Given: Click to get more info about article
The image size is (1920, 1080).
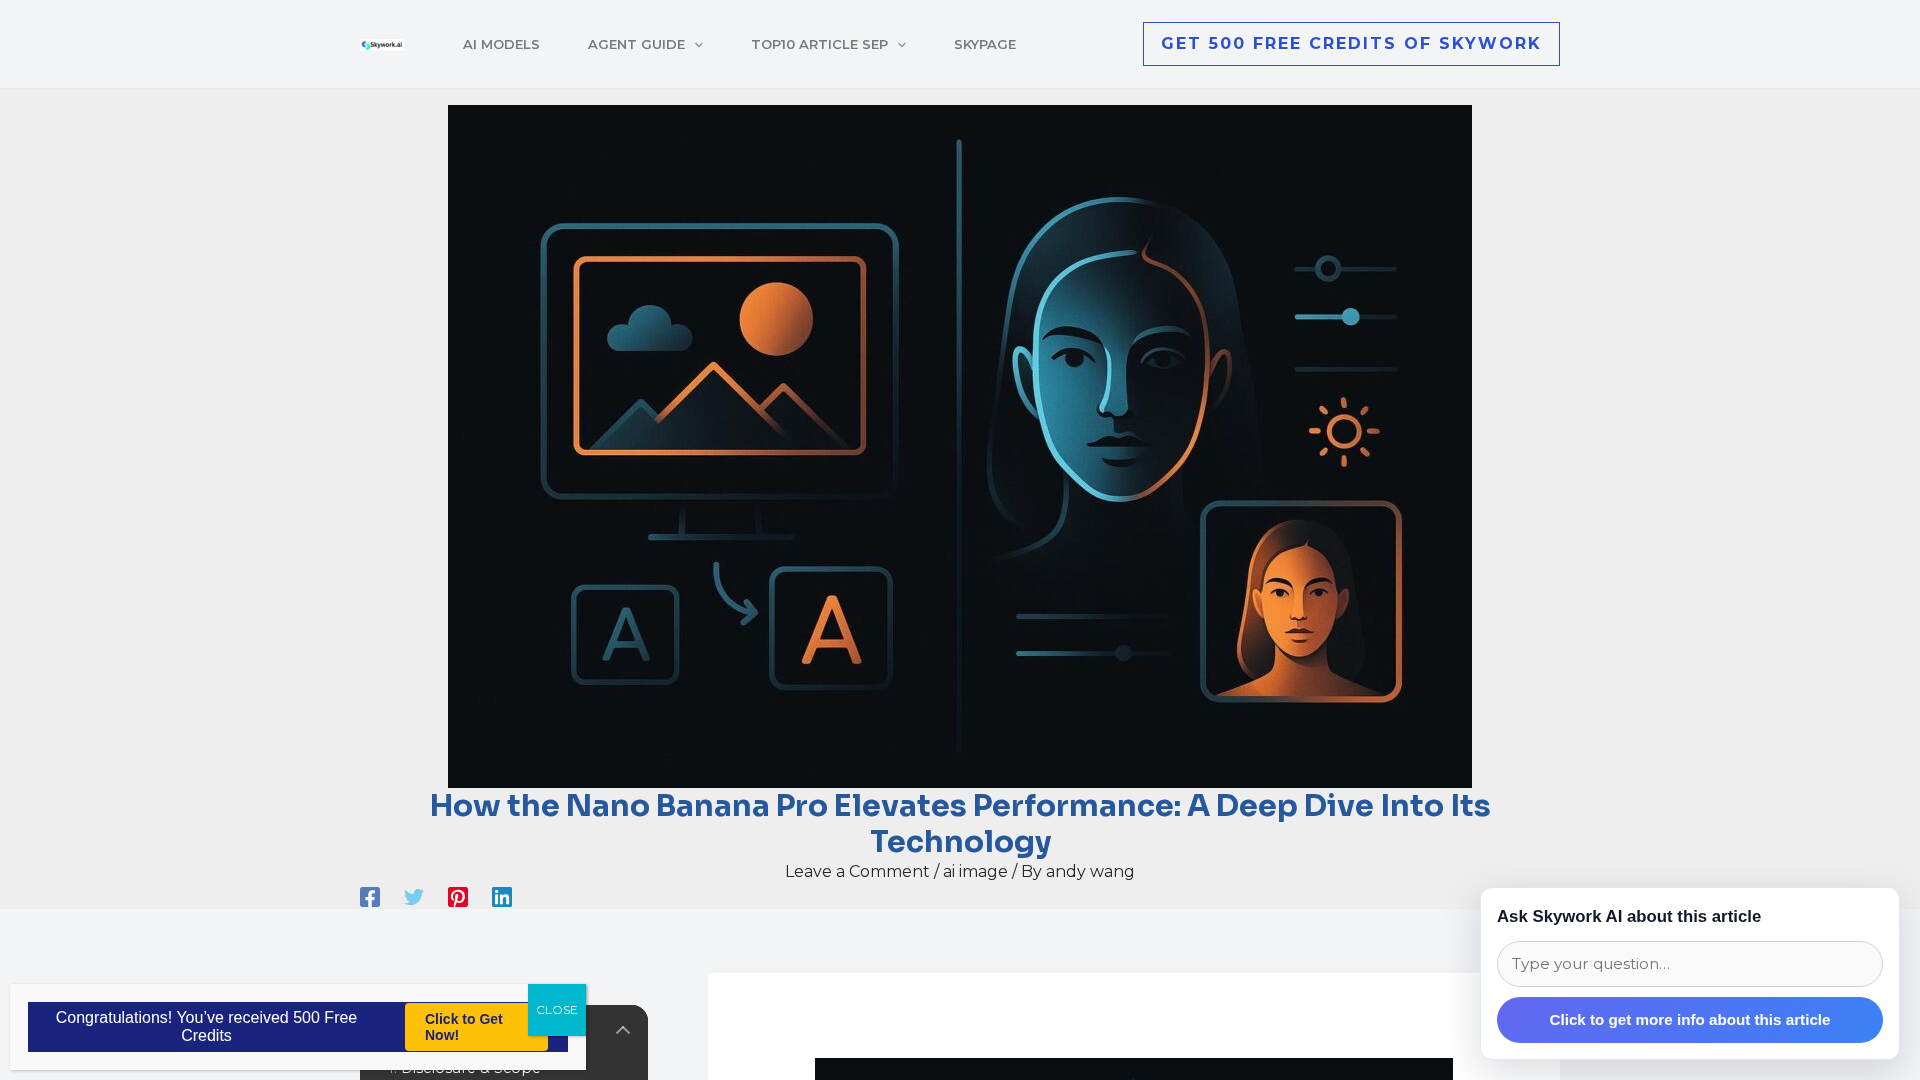Looking at the screenshot, I should (1689, 1020).
